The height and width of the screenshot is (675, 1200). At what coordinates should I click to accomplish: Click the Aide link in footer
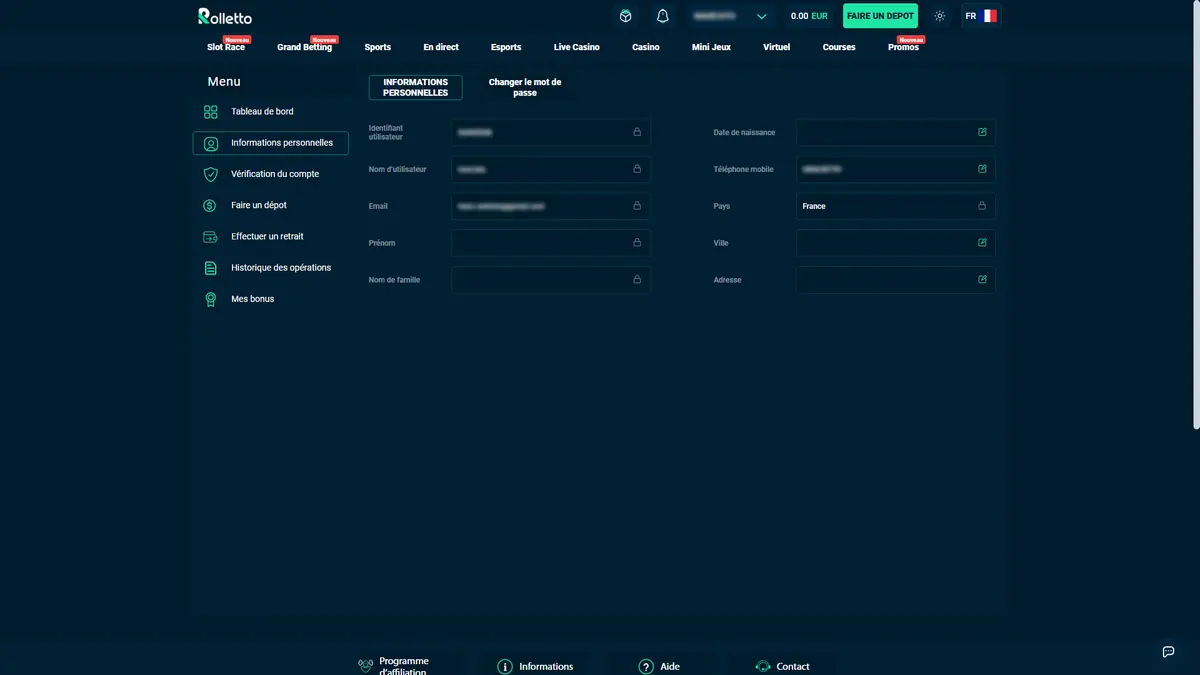pyautogui.click(x=660, y=666)
